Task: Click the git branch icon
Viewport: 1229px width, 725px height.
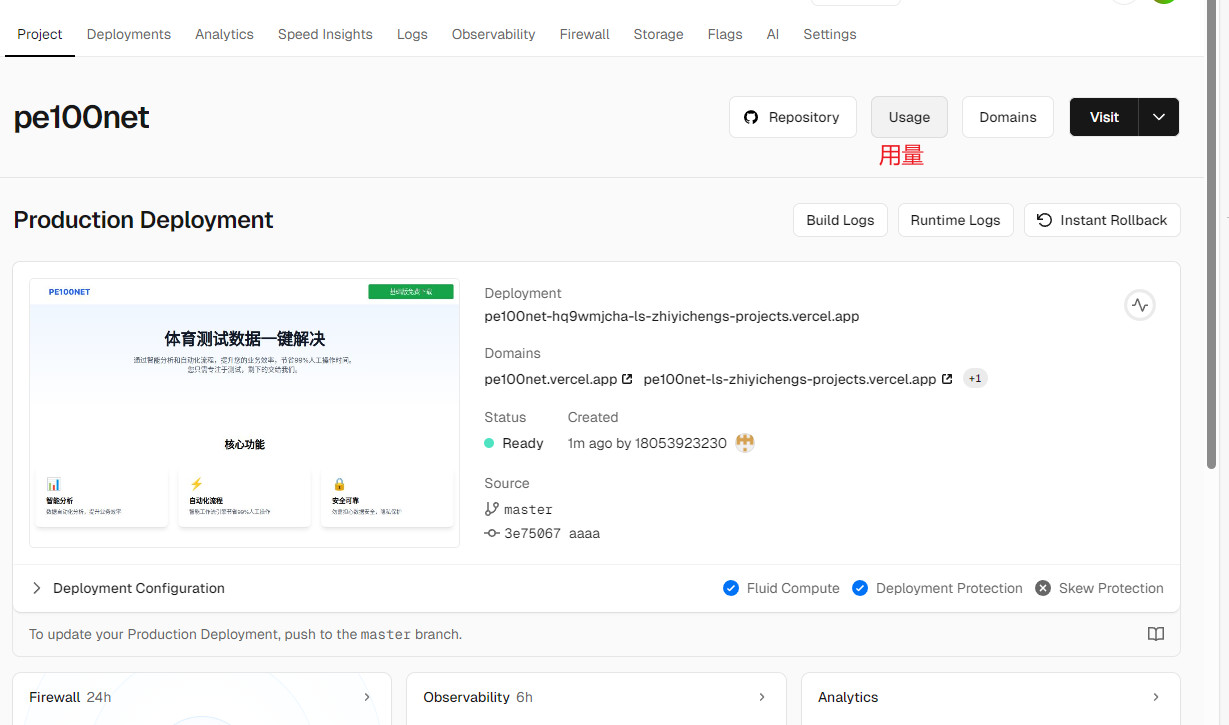Action: (491, 509)
